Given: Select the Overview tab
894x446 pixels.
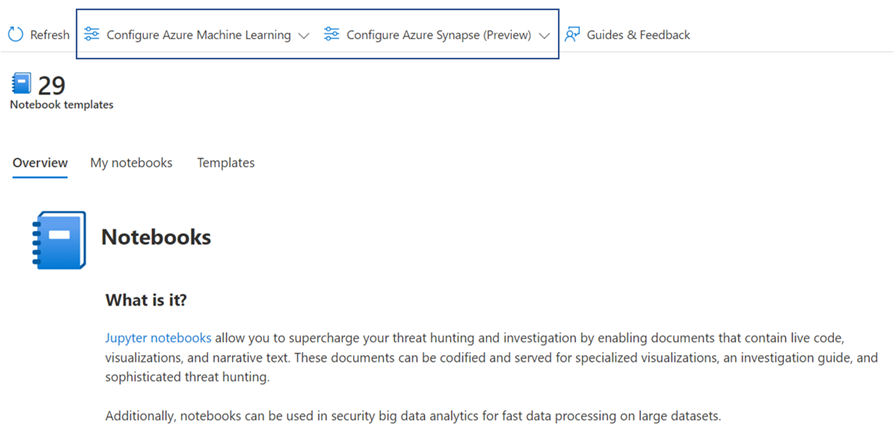Looking at the screenshot, I should coord(40,163).
